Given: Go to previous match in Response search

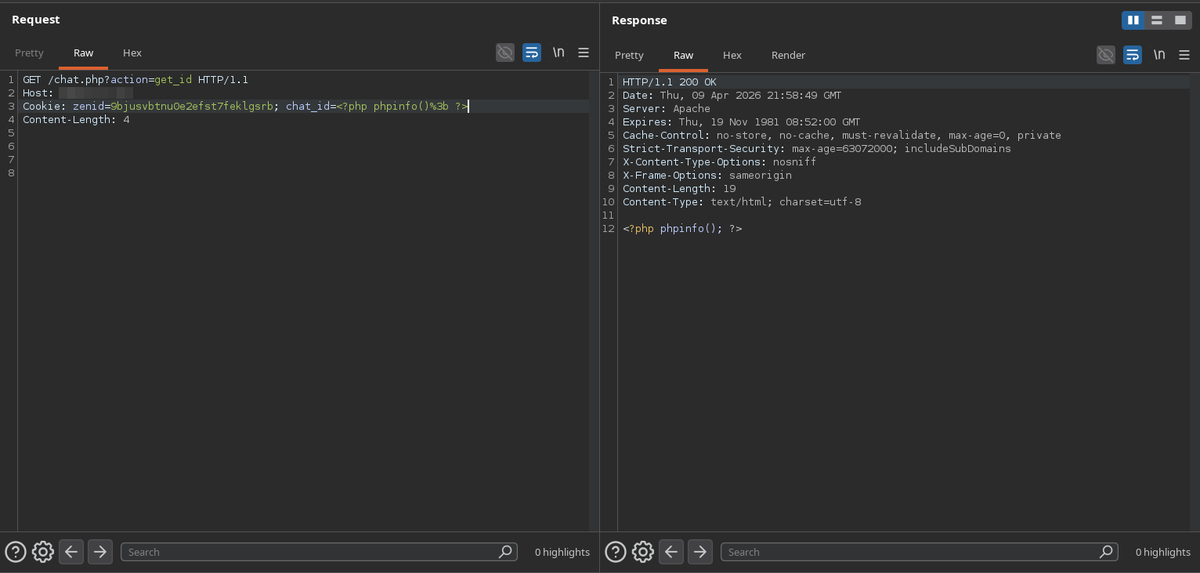Looking at the screenshot, I should (671, 551).
